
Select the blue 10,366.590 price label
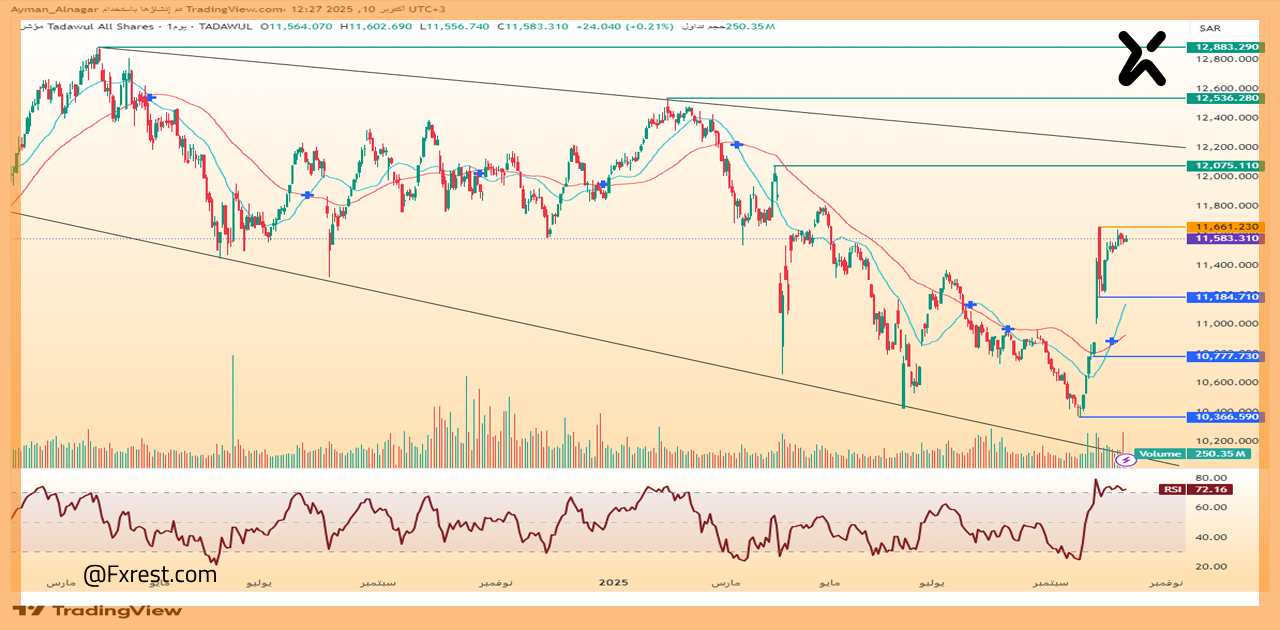[x=1224, y=417]
